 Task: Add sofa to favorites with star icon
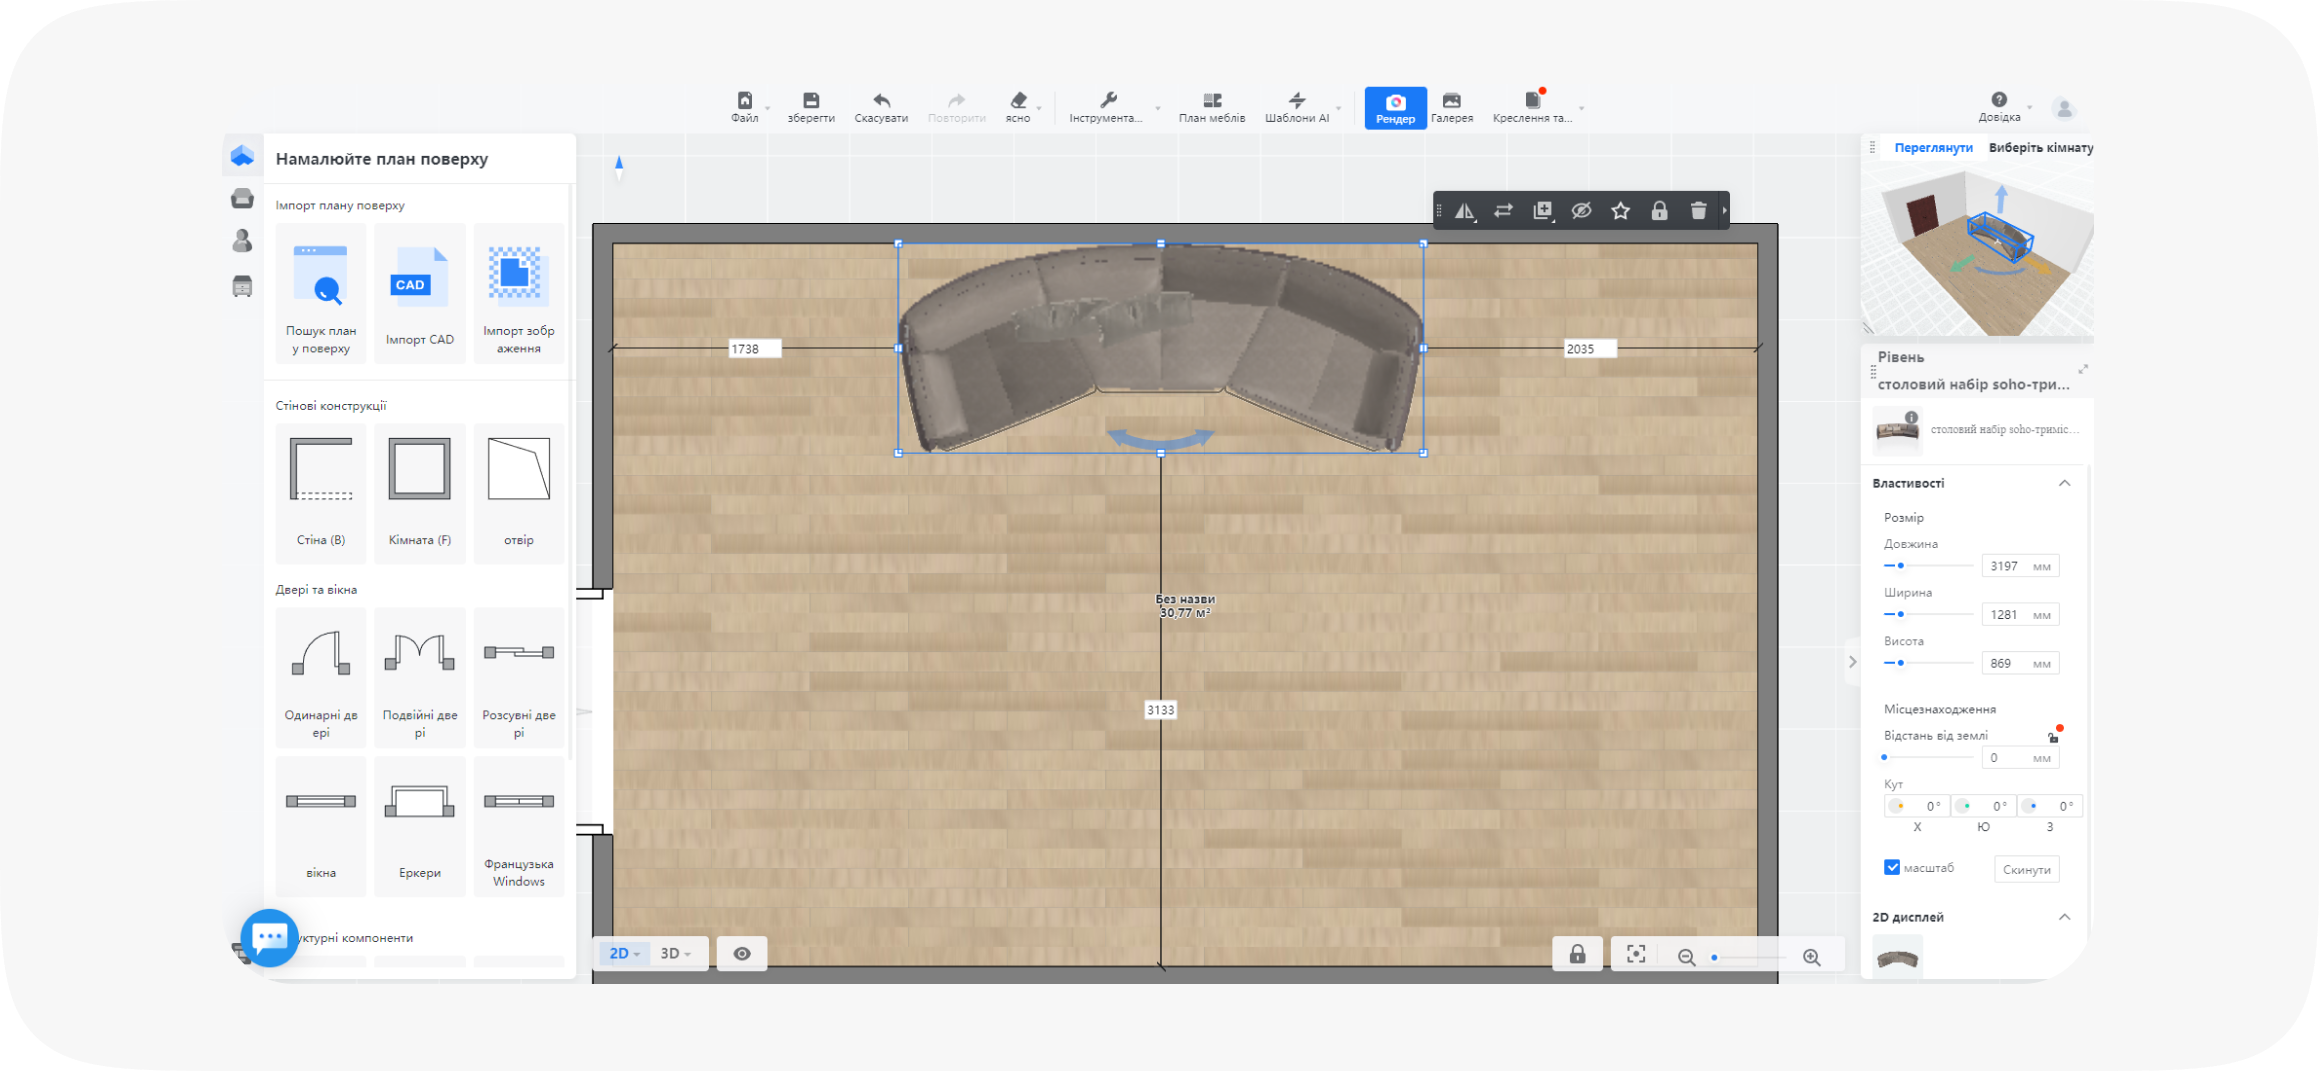[x=1620, y=211]
